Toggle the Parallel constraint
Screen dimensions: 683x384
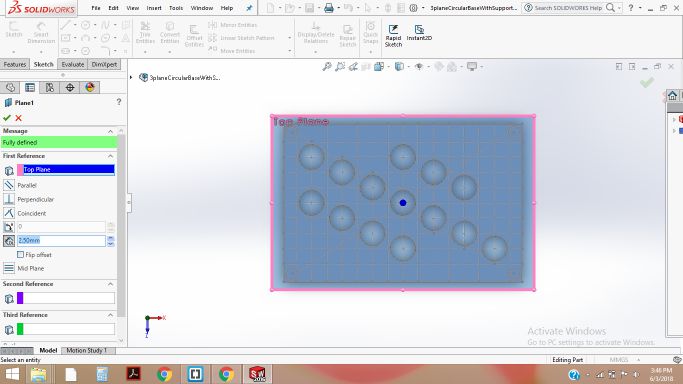[9, 185]
